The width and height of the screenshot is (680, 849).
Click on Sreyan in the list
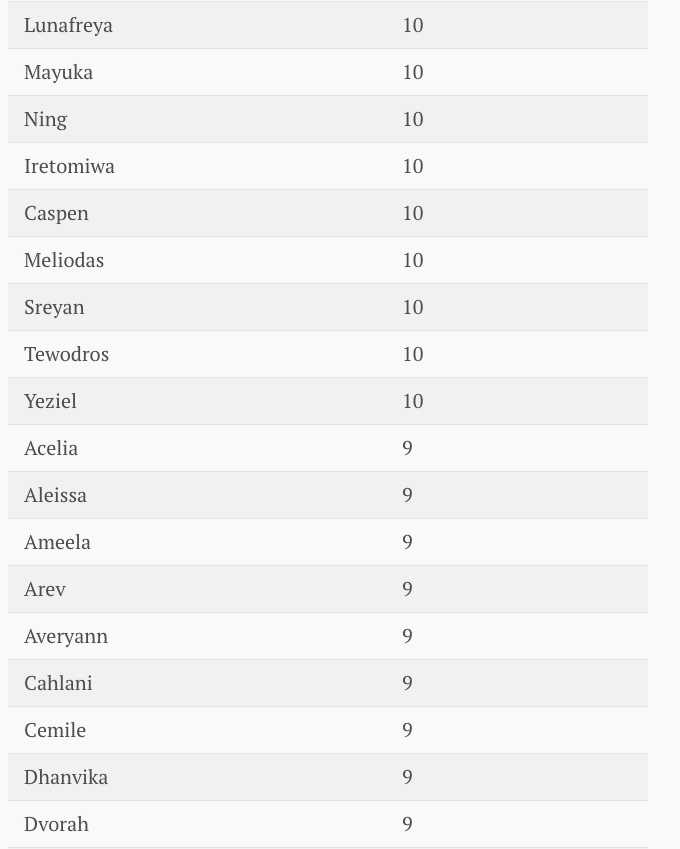[54, 307]
